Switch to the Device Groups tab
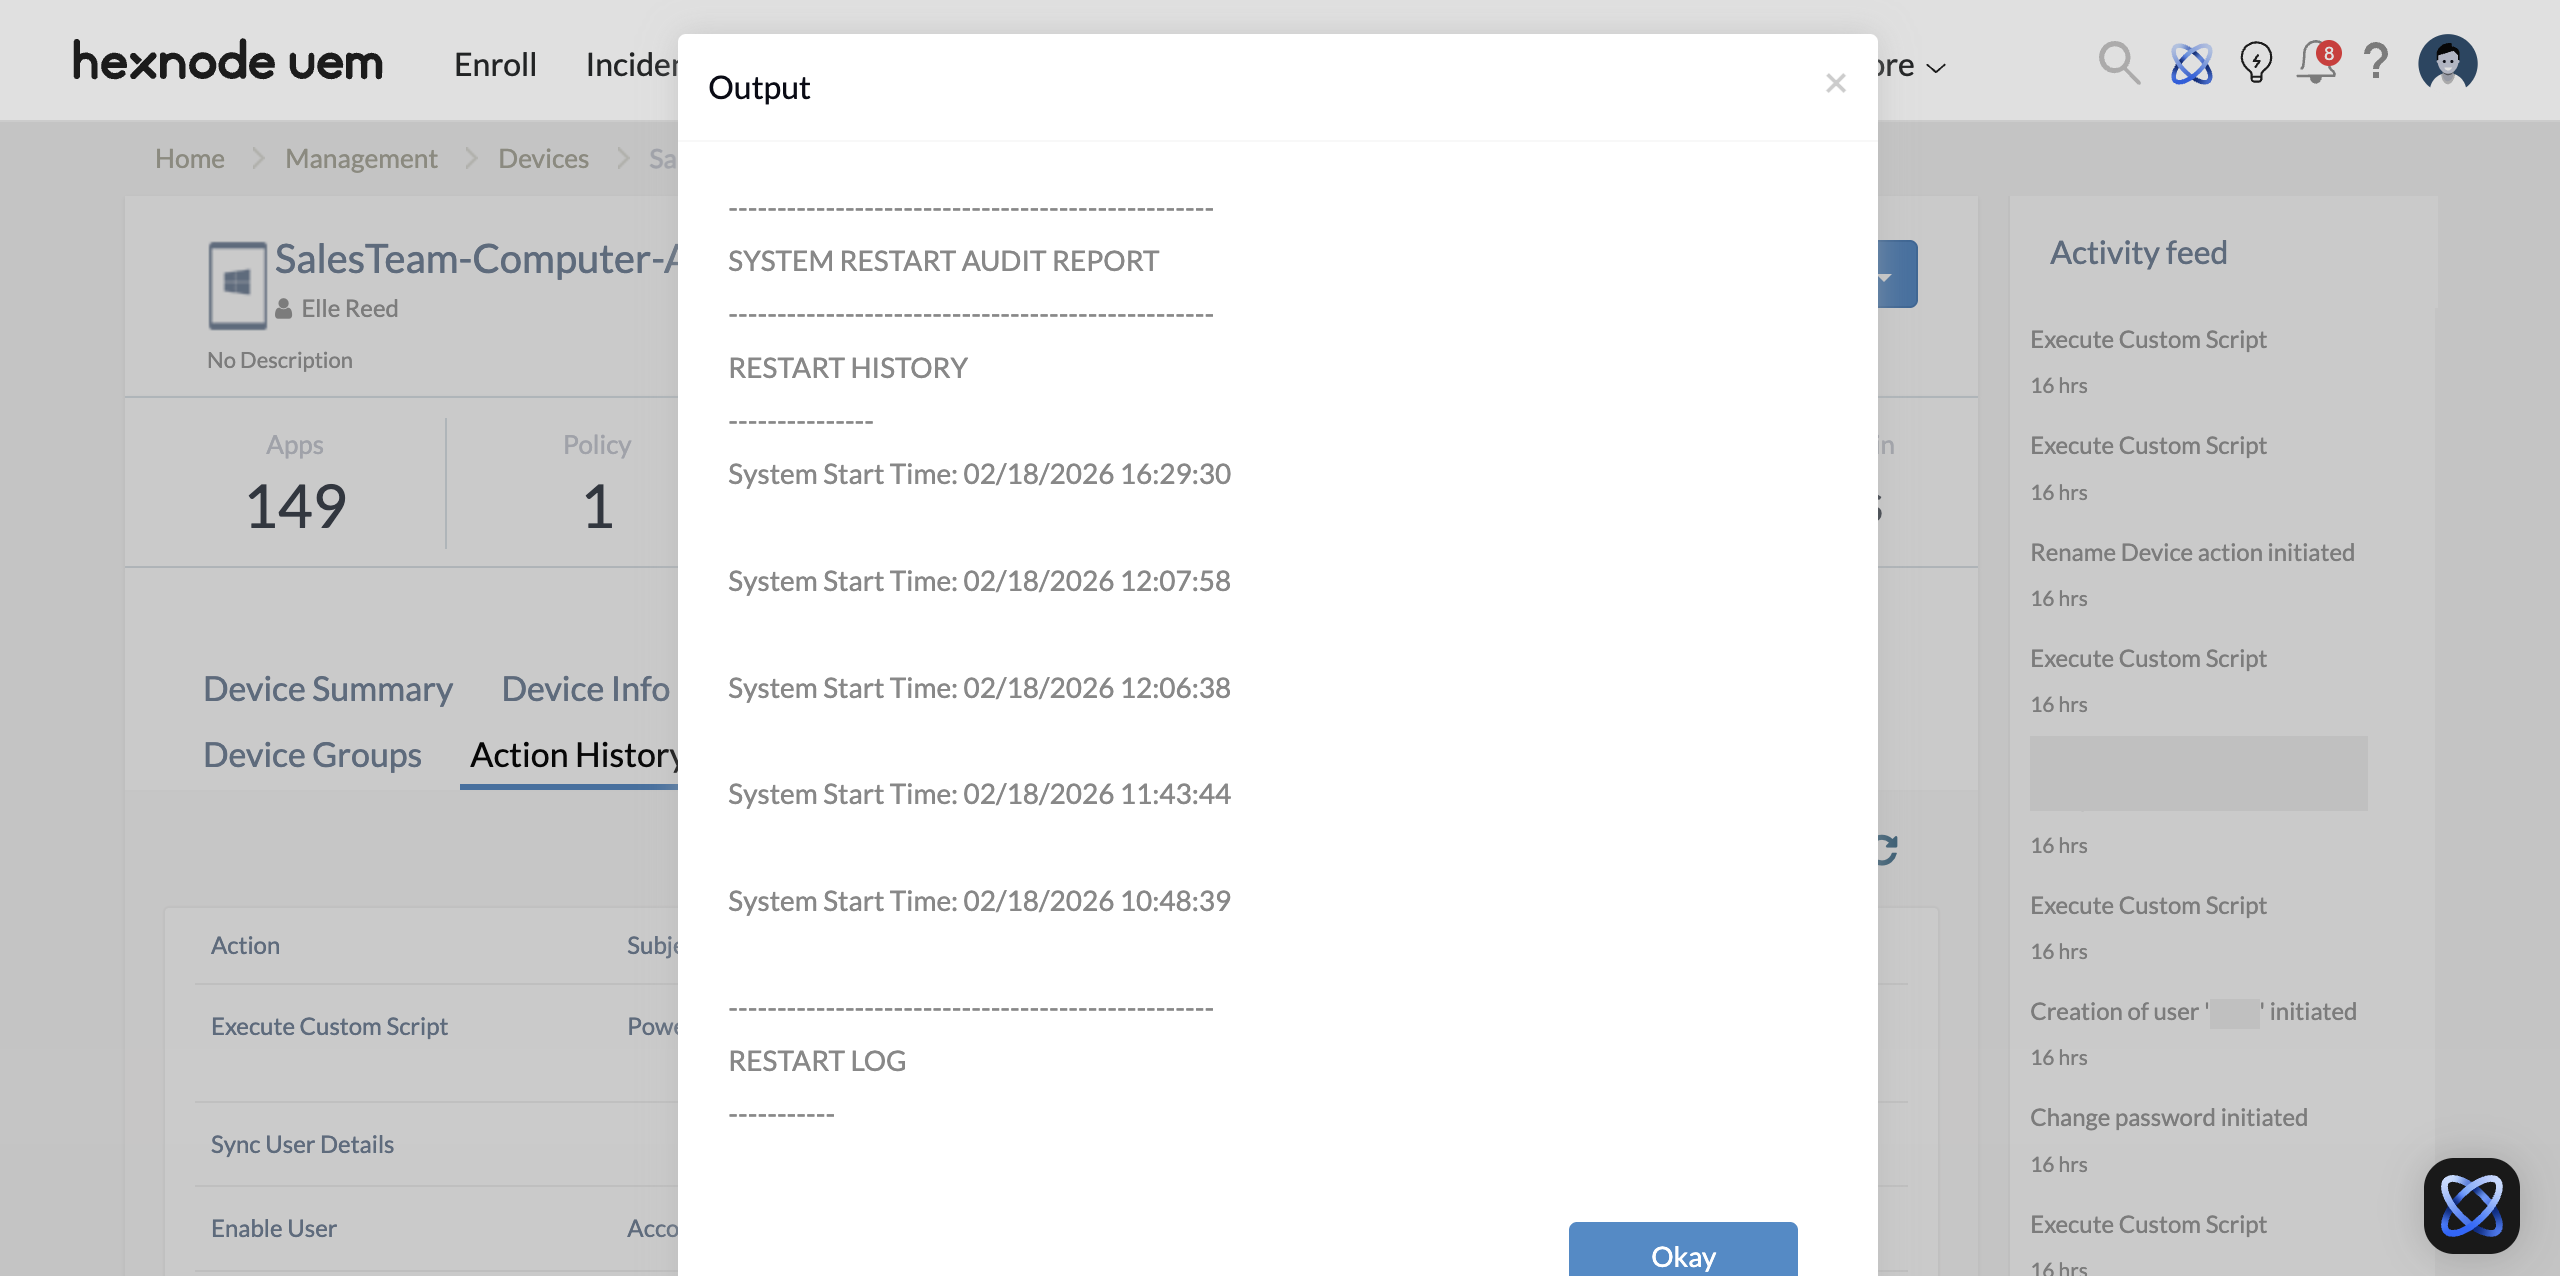This screenshot has width=2560, height=1276. point(312,755)
